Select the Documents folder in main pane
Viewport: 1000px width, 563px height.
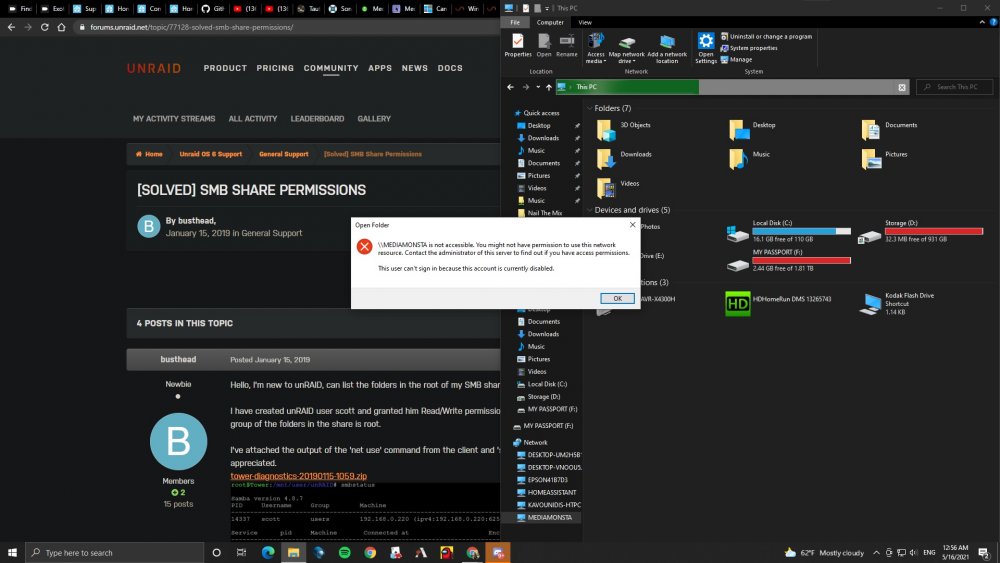(889, 130)
